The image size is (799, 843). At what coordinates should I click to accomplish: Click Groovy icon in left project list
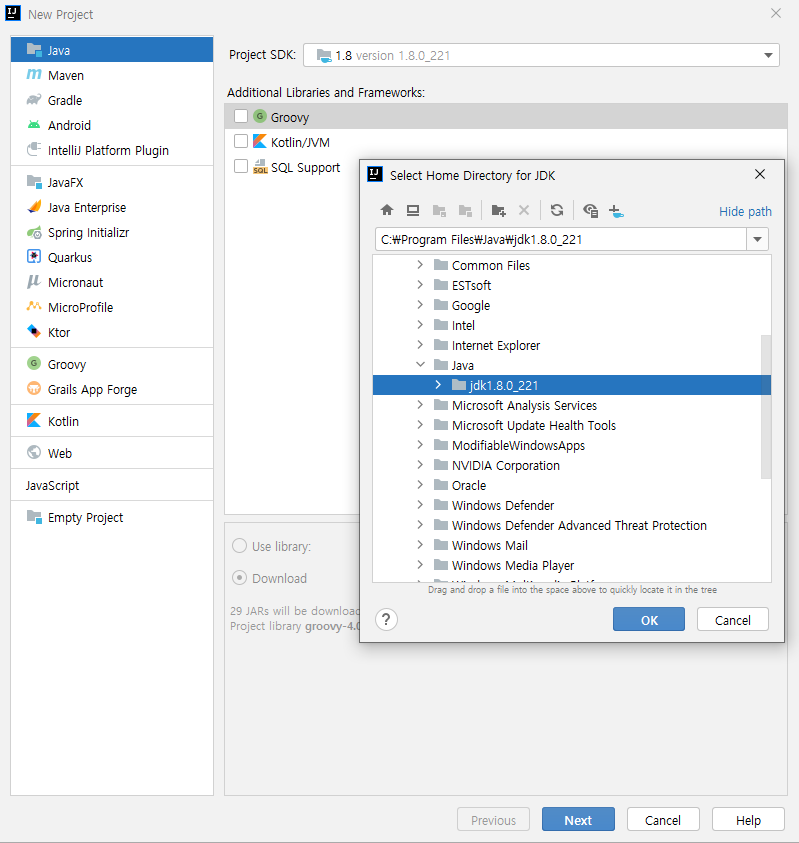click(34, 363)
